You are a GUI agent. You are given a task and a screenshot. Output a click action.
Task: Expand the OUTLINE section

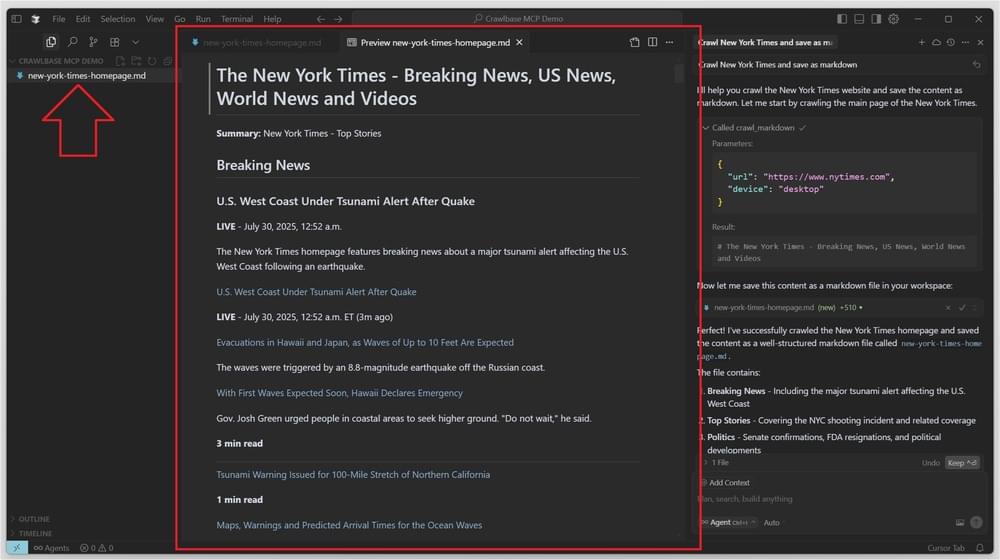pyautogui.click(x=34, y=519)
